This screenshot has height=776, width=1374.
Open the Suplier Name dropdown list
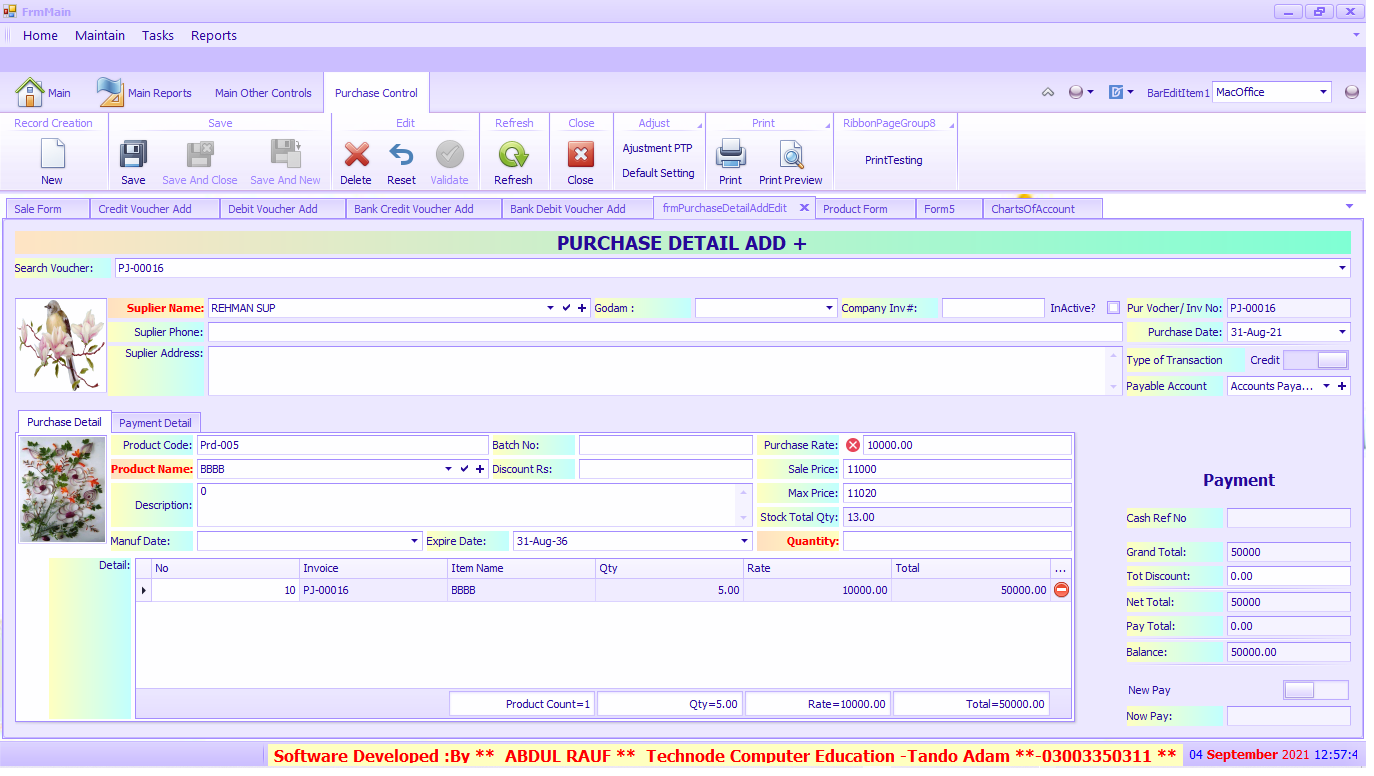pos(550,308)
